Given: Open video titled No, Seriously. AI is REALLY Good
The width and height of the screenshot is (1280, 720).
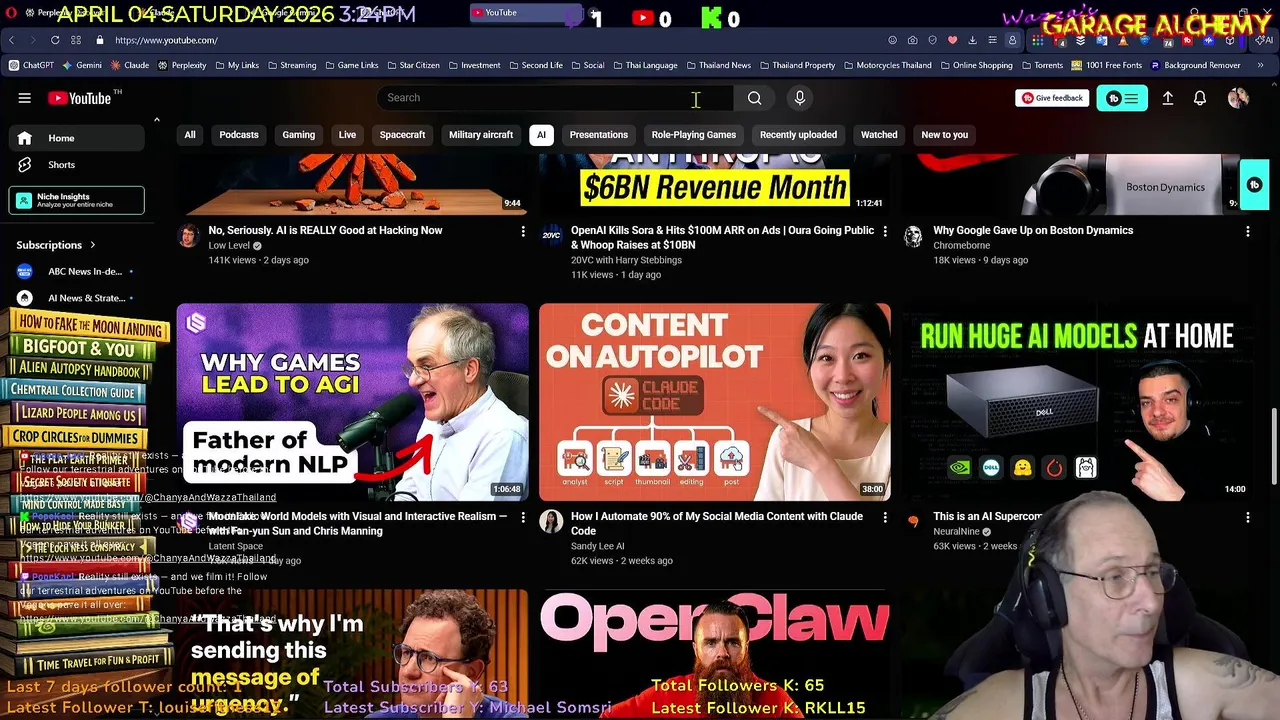Looking at the screenshot, I should tap(325, 230).
